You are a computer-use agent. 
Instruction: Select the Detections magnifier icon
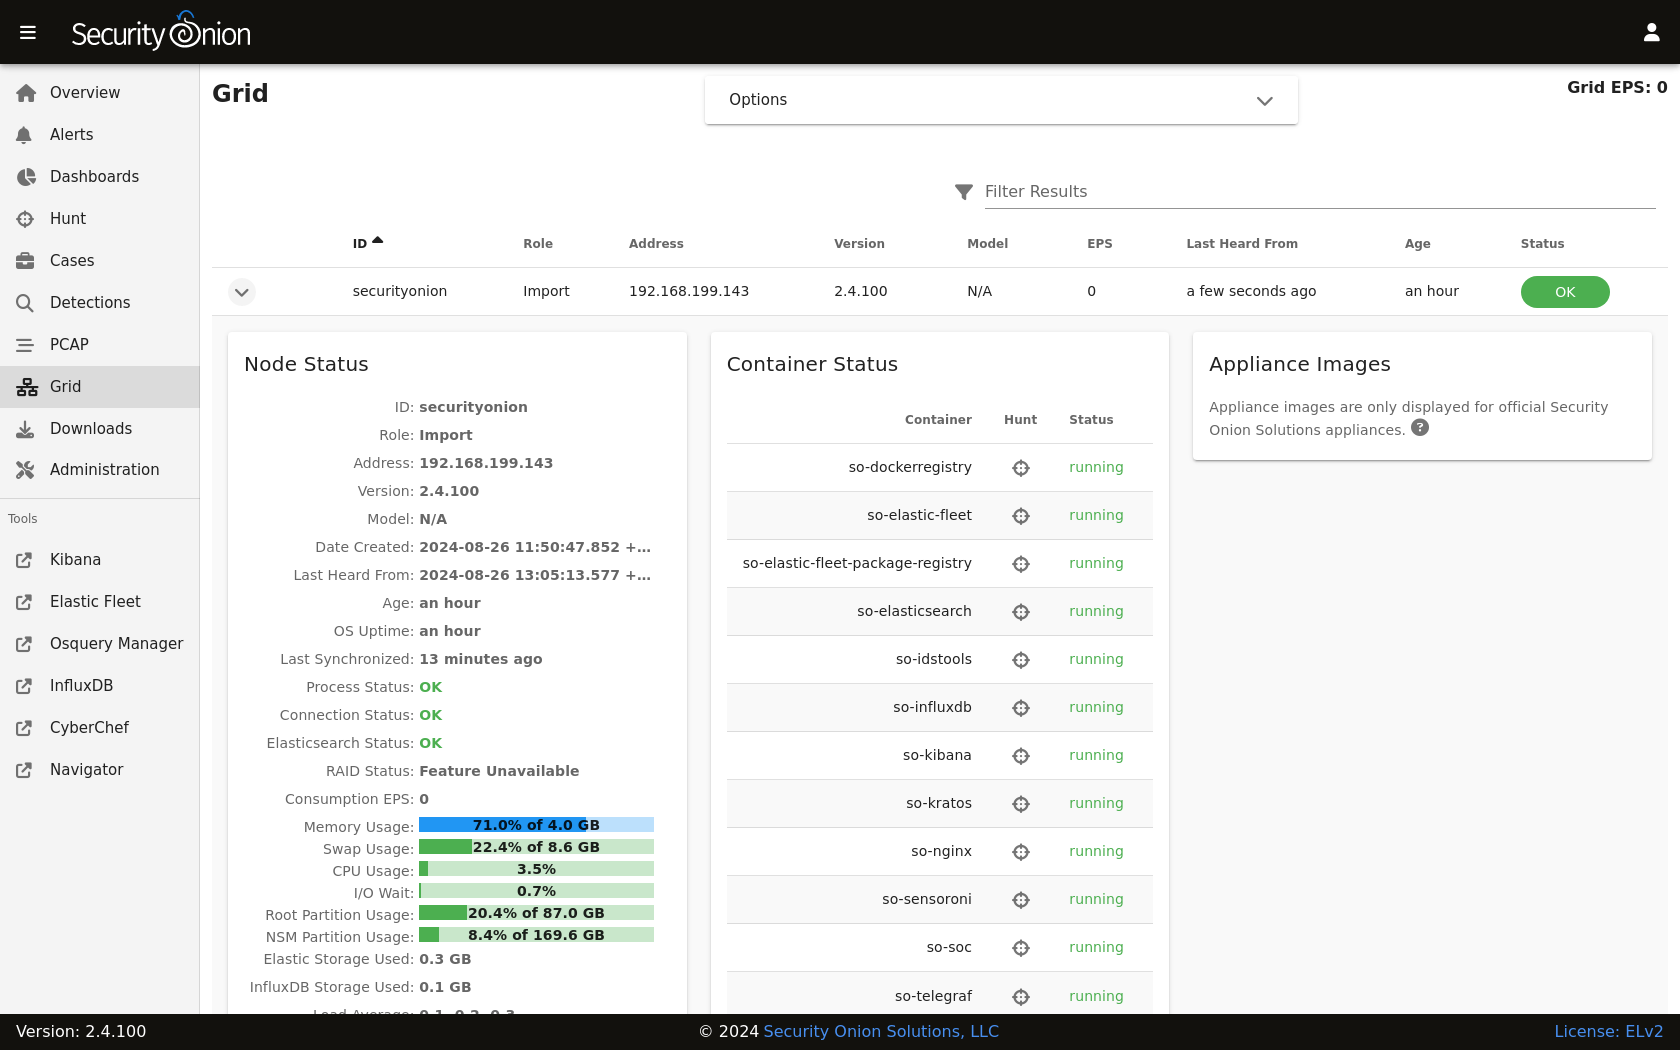click(25, 303)
